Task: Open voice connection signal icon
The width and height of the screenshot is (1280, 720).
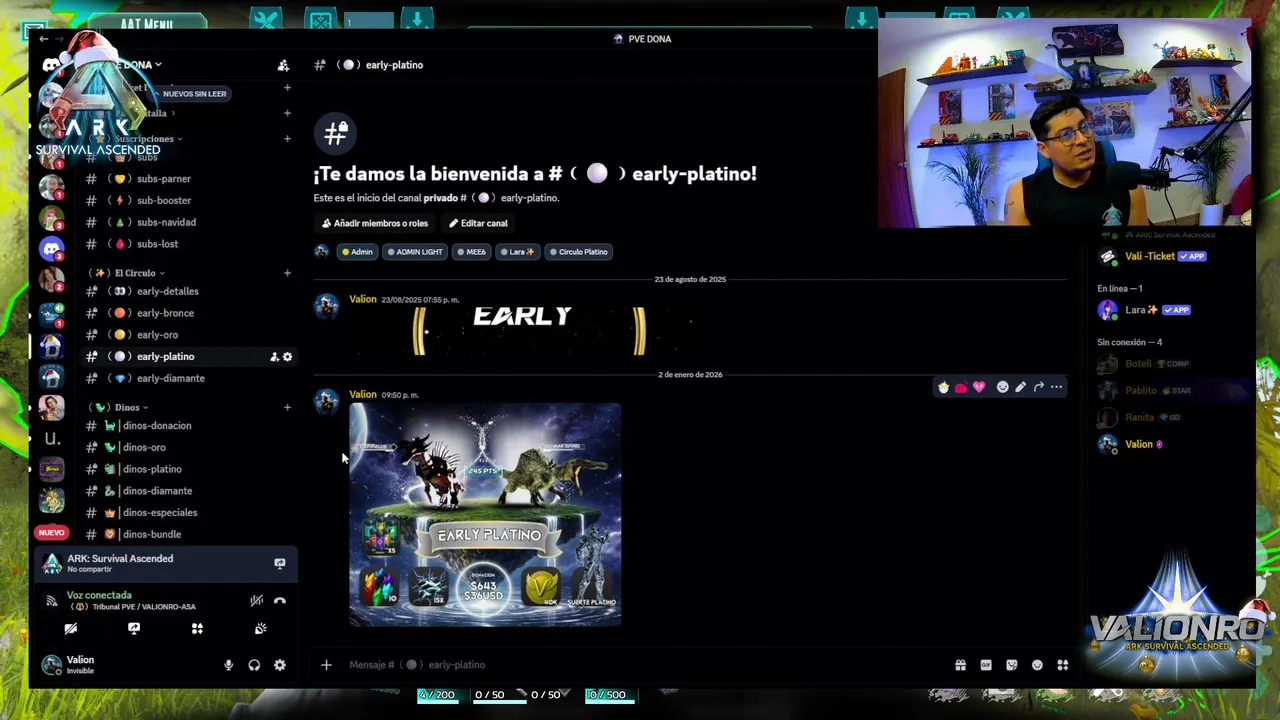Action: 52,601
